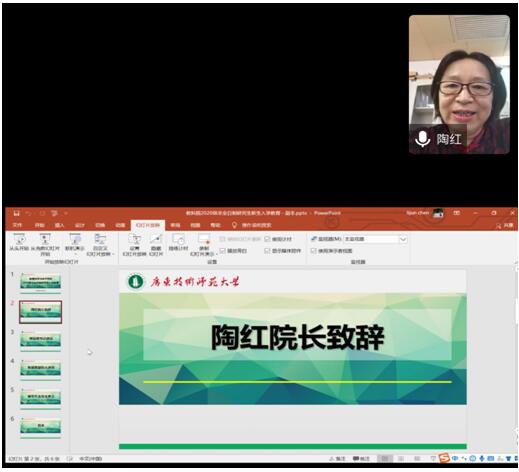
Task: Click the Save icon in title bar
Action: pos(16,213)
